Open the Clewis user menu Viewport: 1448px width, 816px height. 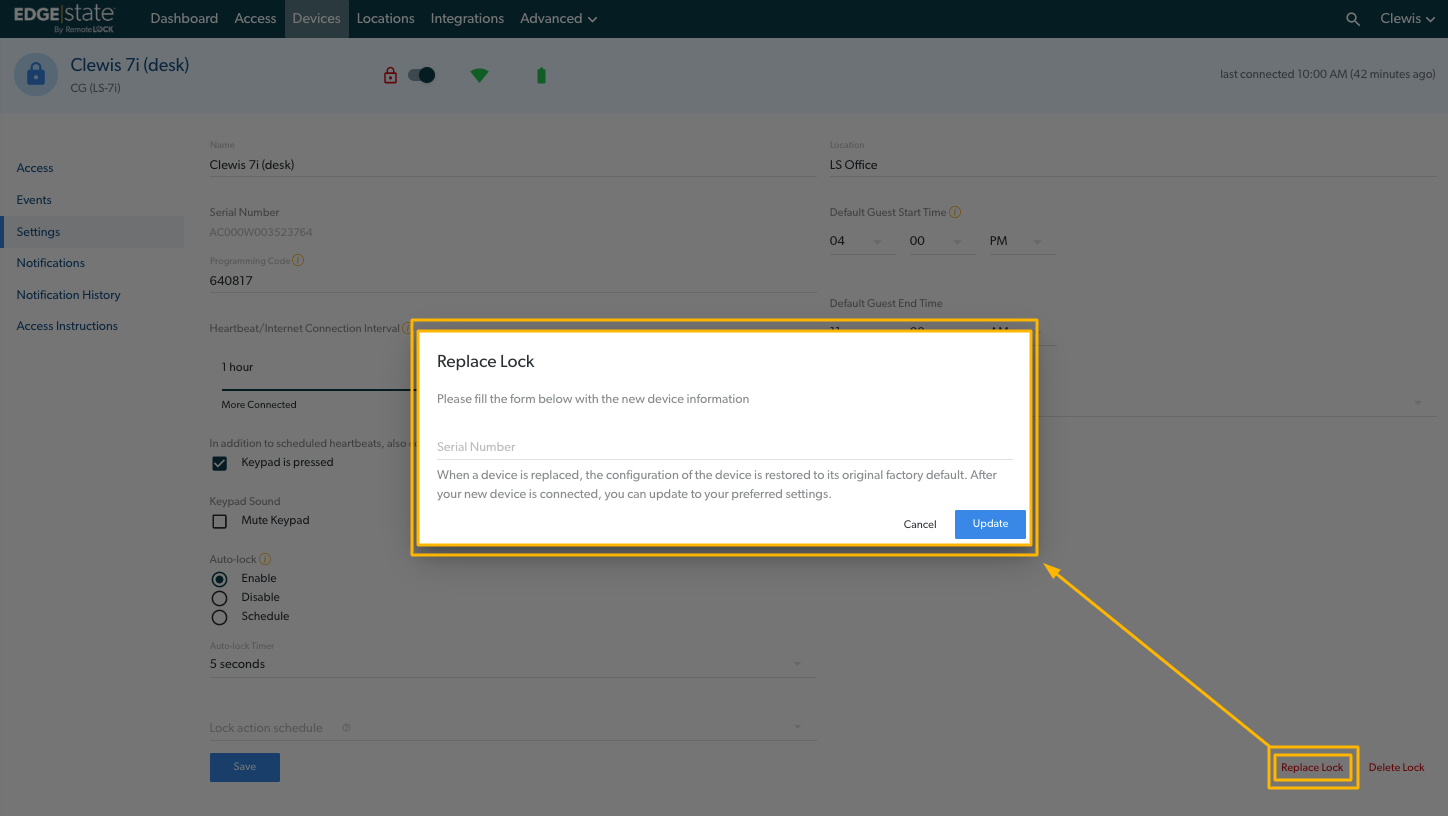coord(1407,19)
